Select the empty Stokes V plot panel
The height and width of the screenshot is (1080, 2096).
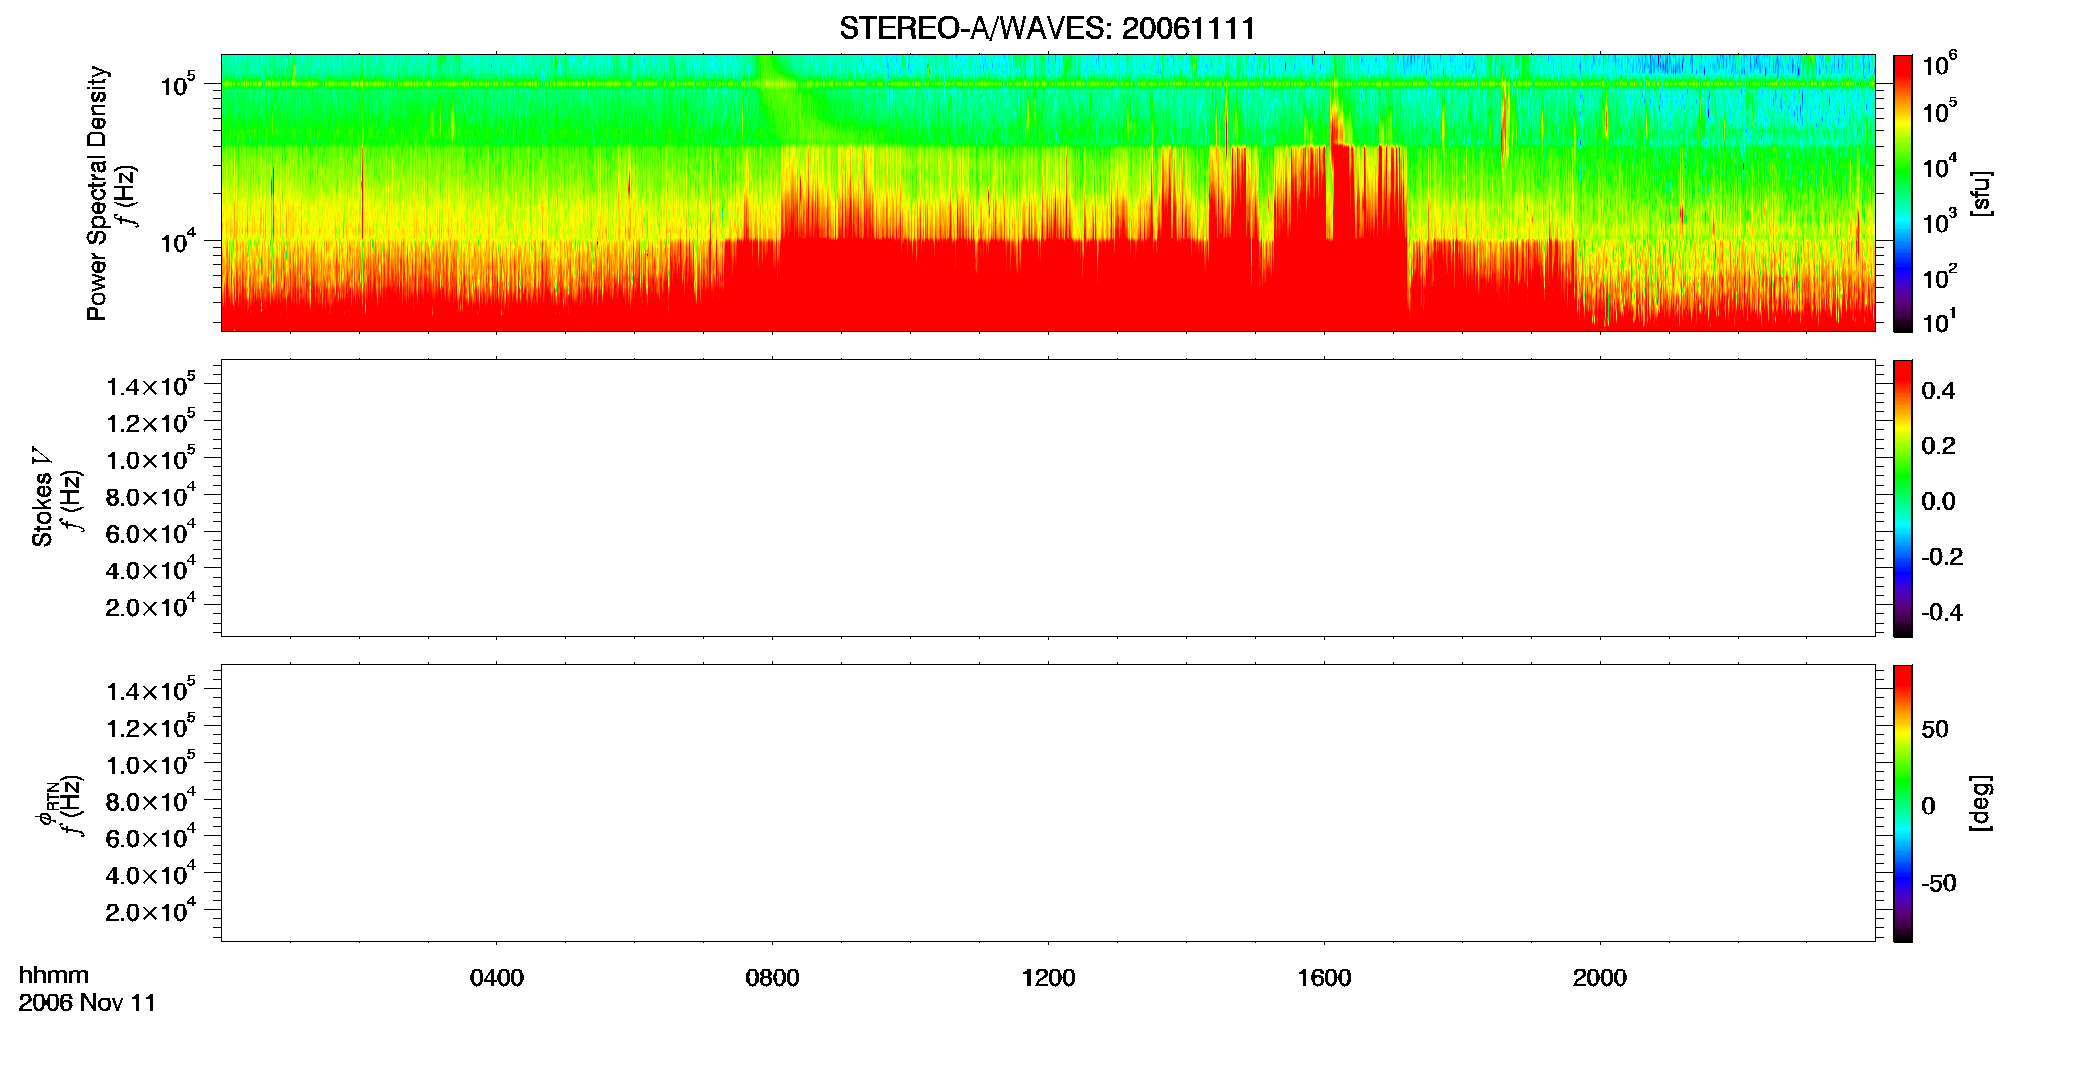click(1048, 498)
